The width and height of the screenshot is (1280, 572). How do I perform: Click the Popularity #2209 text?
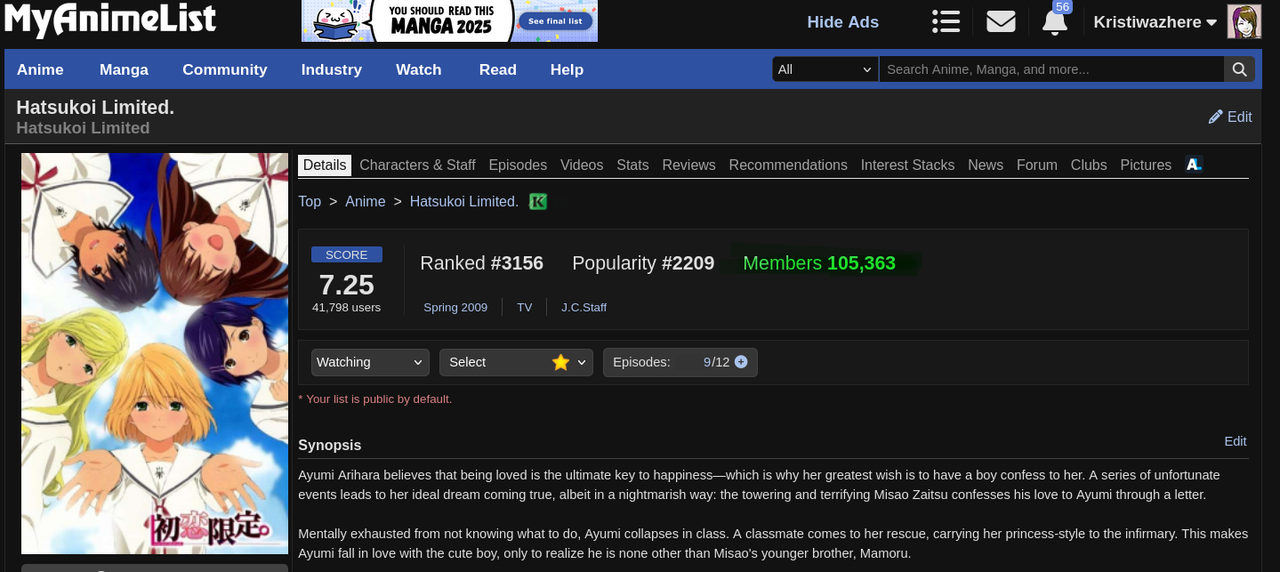click(643, 263)
